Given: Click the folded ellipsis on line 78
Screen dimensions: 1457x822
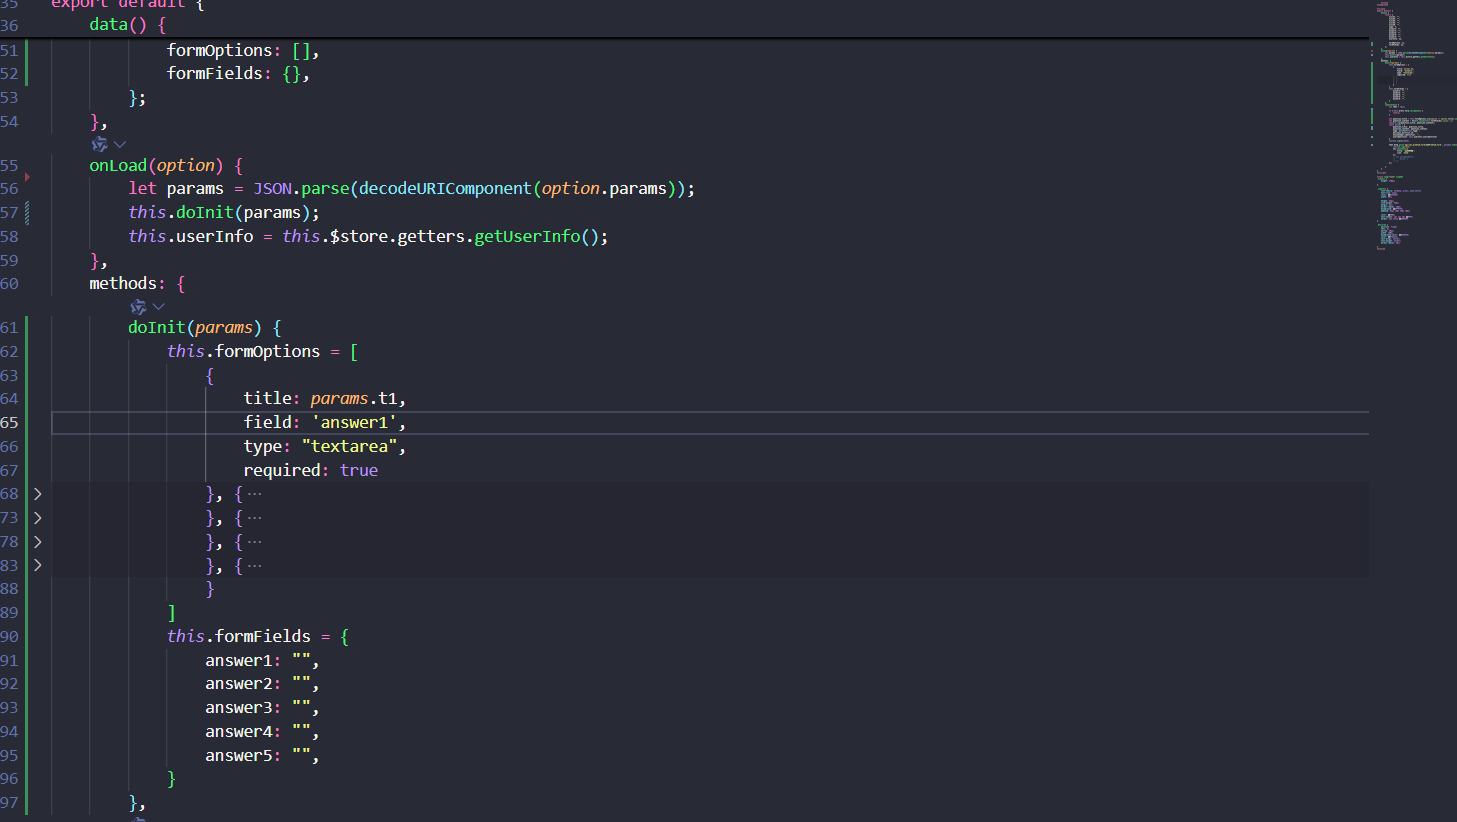Looking at the screenshot, I should [x=254, y=542].
